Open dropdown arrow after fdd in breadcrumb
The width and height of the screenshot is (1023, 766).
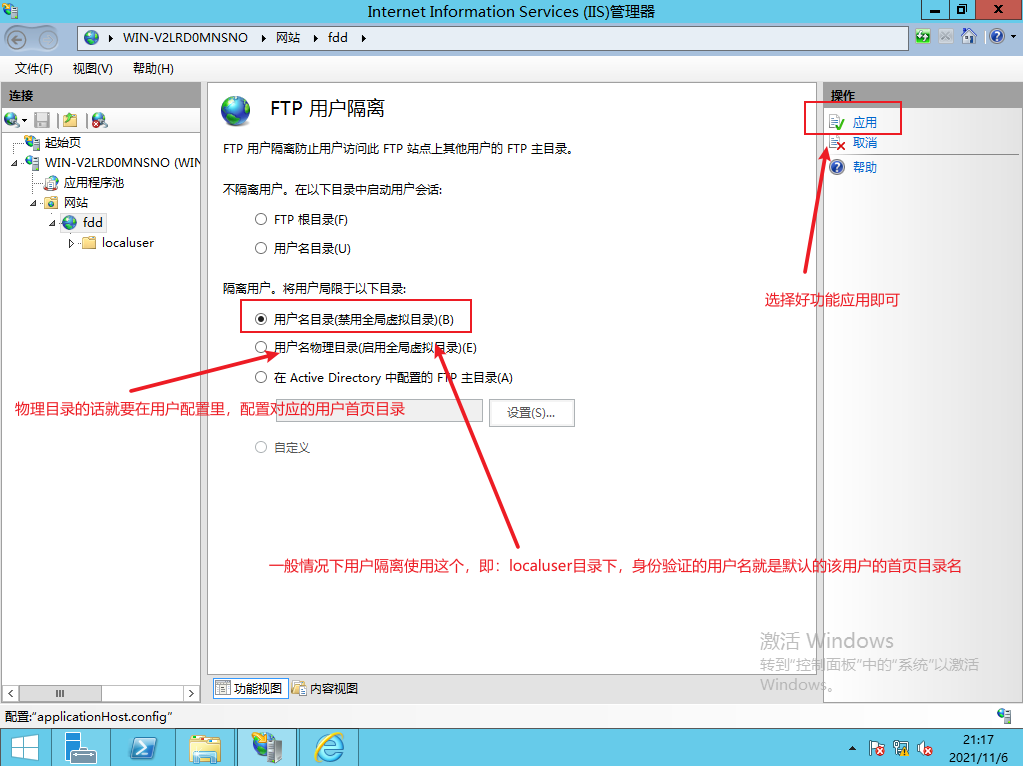click(x=363, y=38)
